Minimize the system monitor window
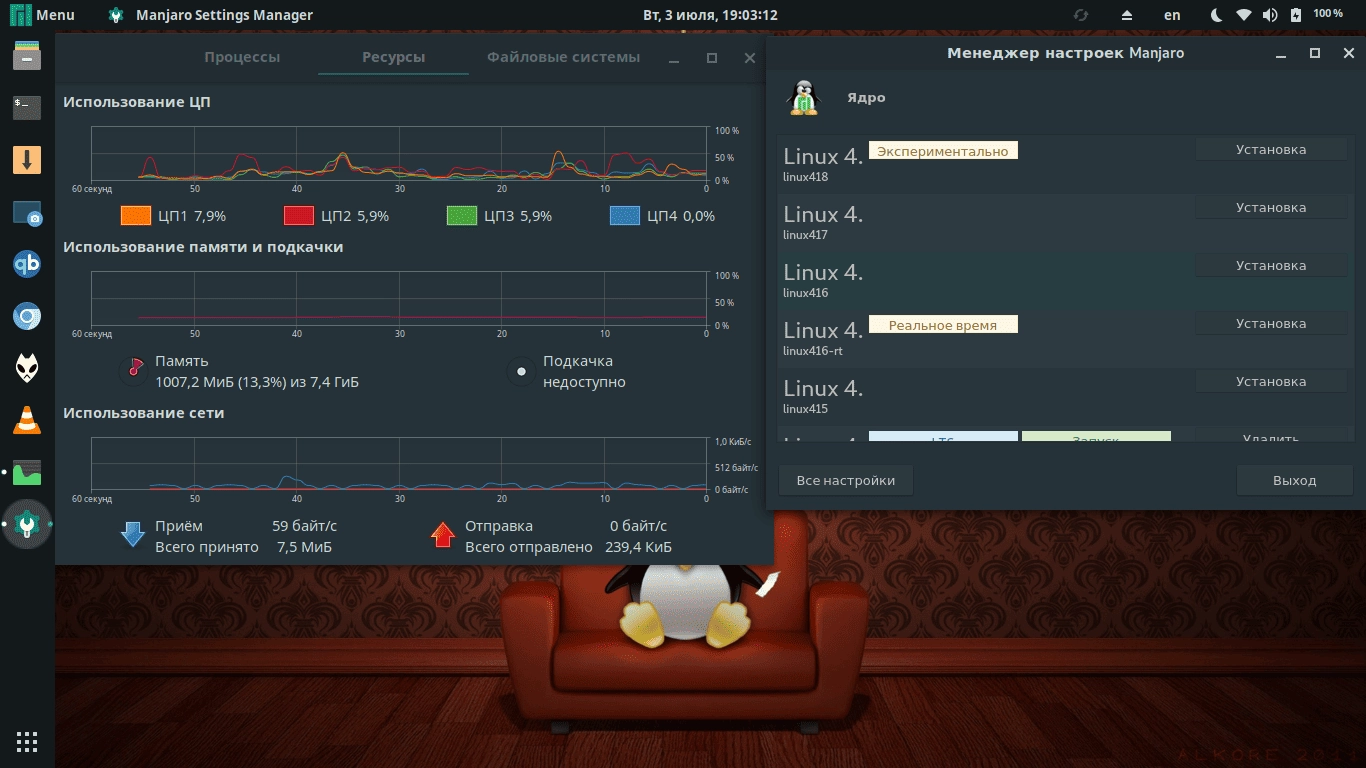This screenshot has height=768, width=1366. click(x=675, y=58)
